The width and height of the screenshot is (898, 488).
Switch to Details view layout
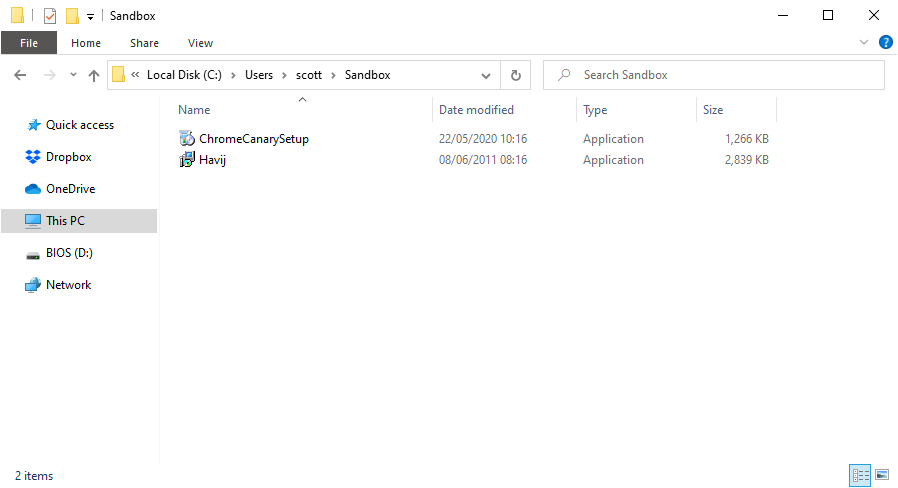859,475
